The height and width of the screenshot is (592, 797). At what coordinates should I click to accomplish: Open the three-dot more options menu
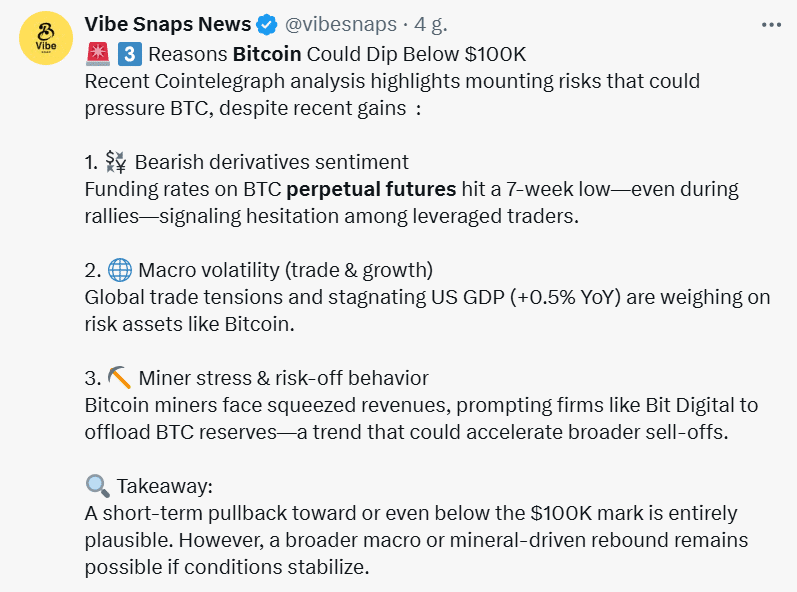[771, 24]
